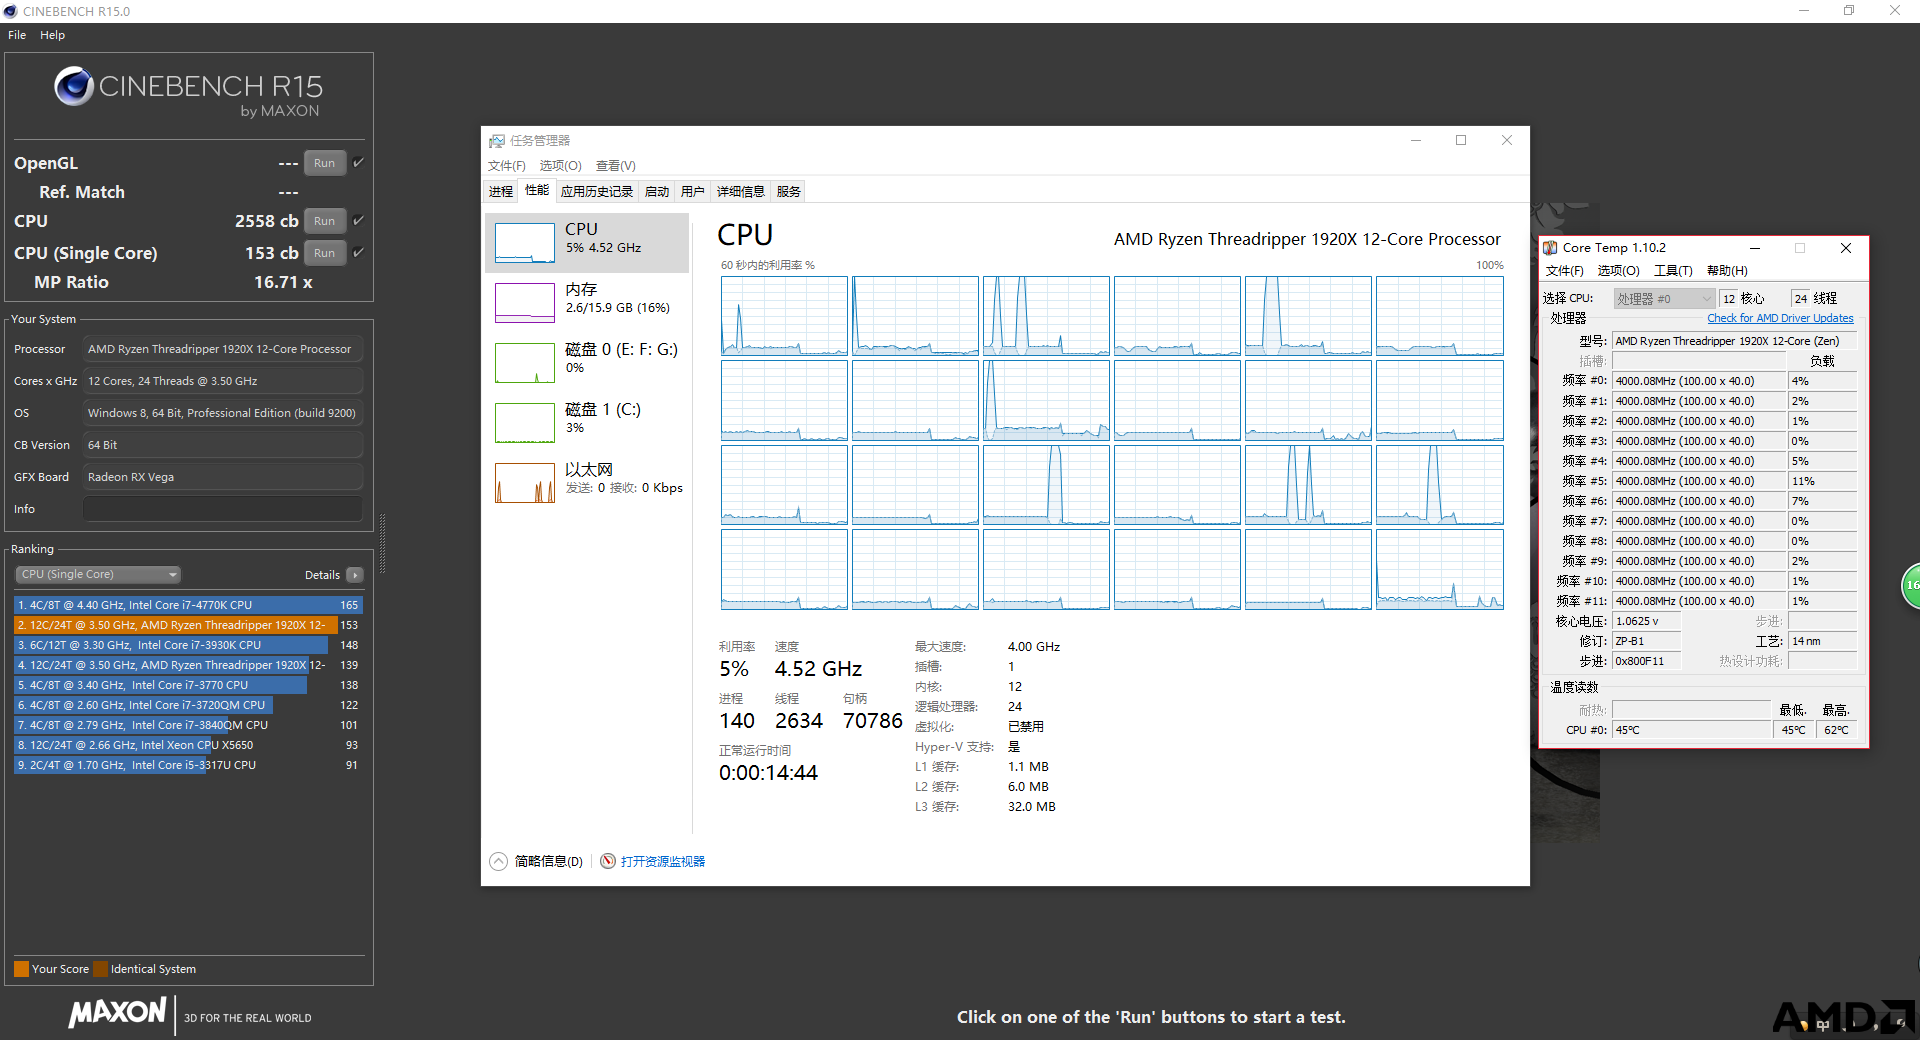
Task: Open the Cinebench Help menu
Action: tap(52, 35)
